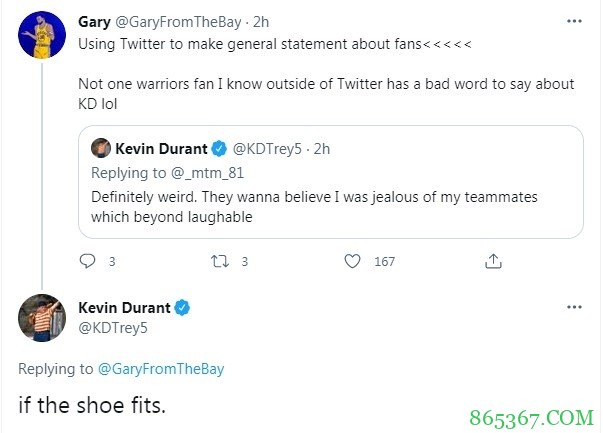Image resolution: width=603 pixels, height=433 pixels.
Task: Share Gary's tweet via share icon
Action: point(492,262)
